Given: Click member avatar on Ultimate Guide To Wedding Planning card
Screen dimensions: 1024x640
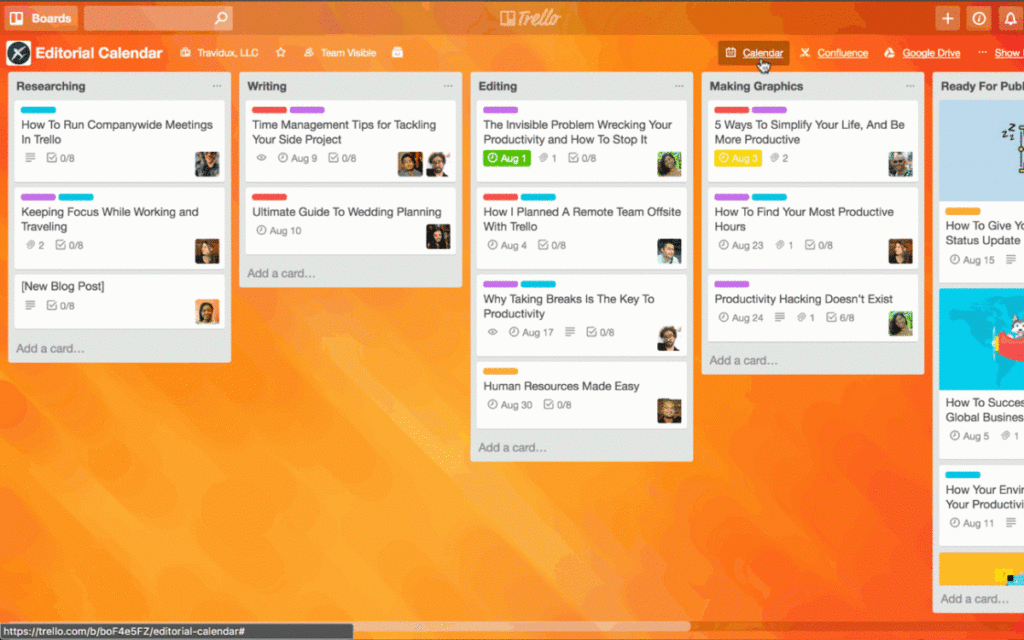Looking at the screenshot, I should (438, 236).
